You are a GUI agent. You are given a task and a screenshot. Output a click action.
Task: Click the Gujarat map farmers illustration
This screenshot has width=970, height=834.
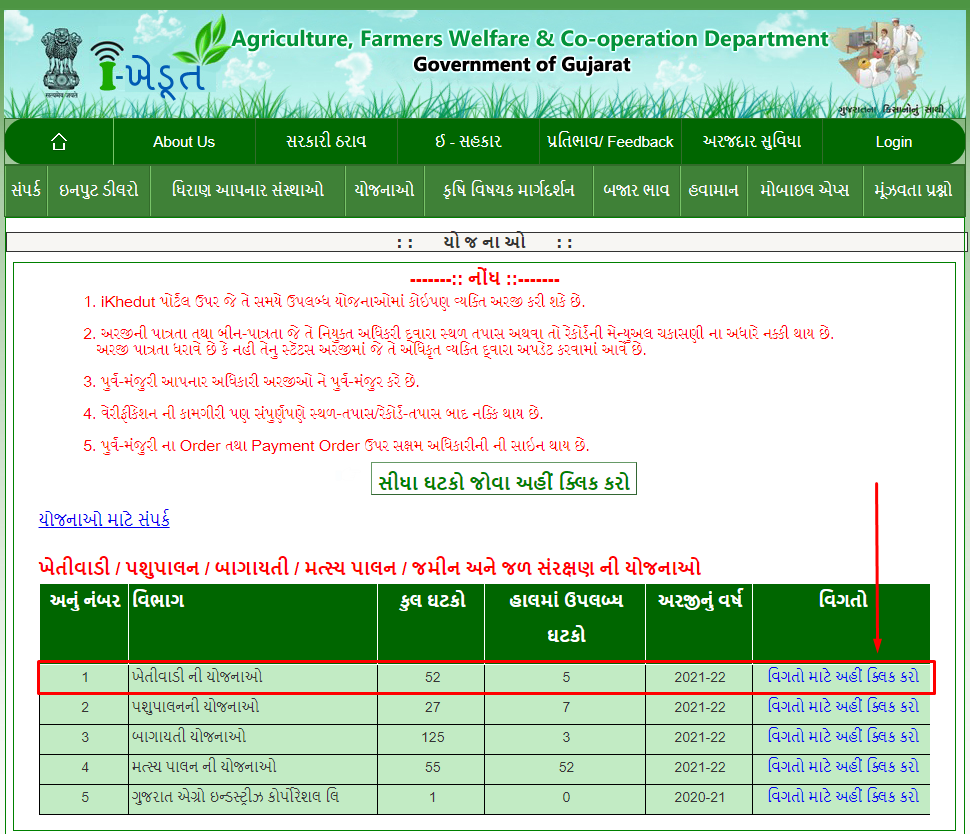878,61
